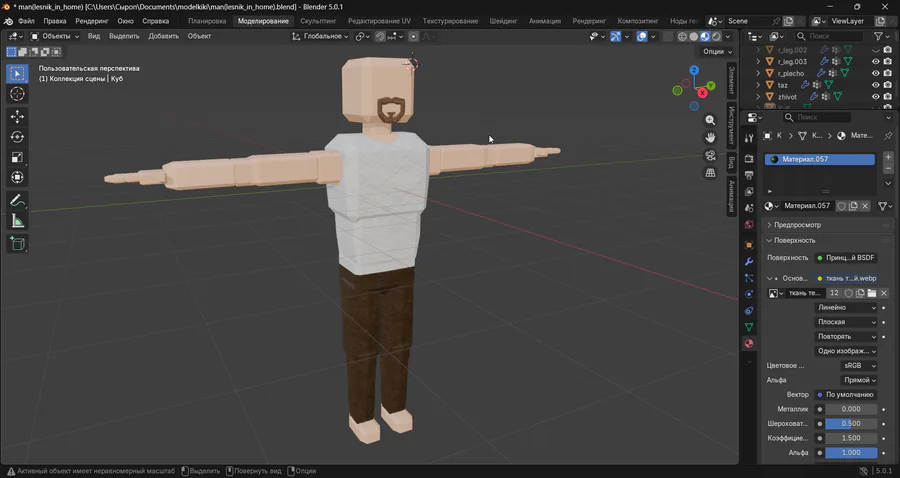Screen dimensions: 900x478
Task: Select the Scale tool
Action: coord(17,157)
